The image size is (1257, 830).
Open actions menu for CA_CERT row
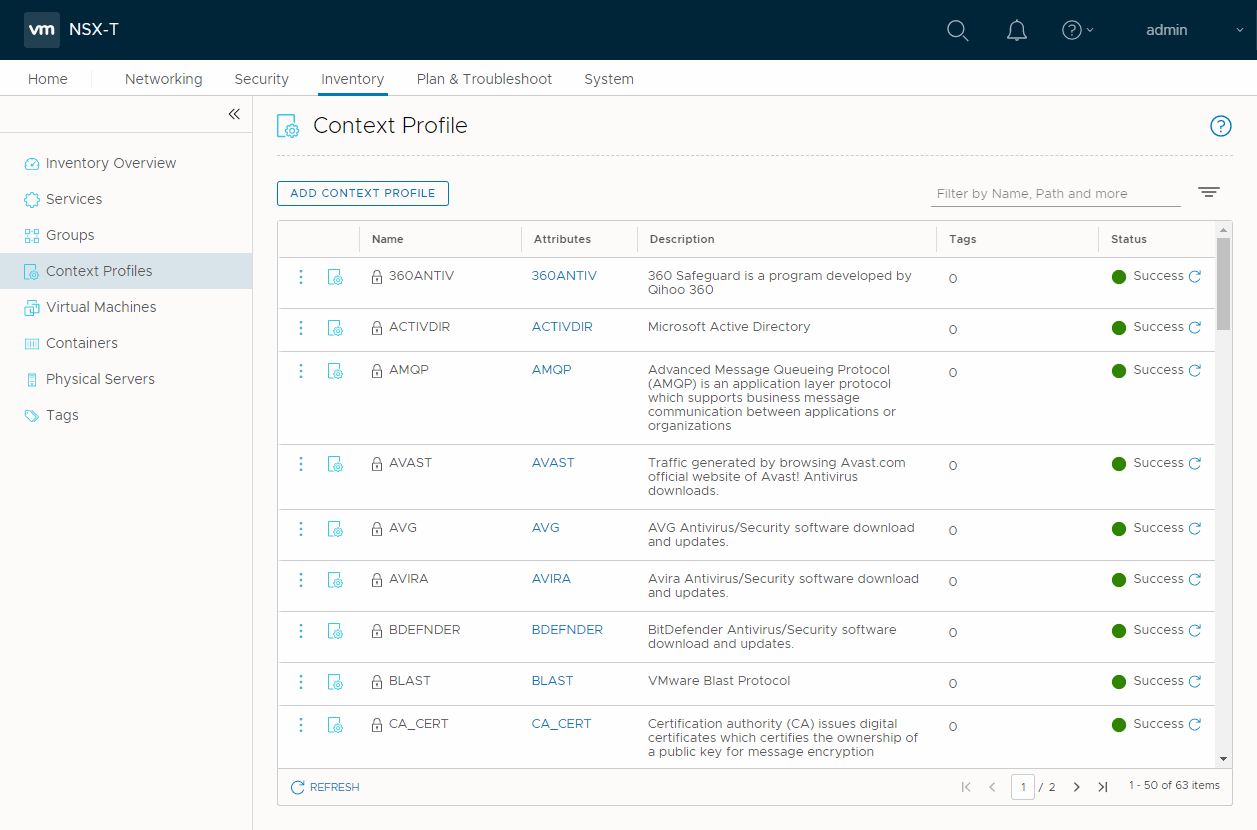301,724
